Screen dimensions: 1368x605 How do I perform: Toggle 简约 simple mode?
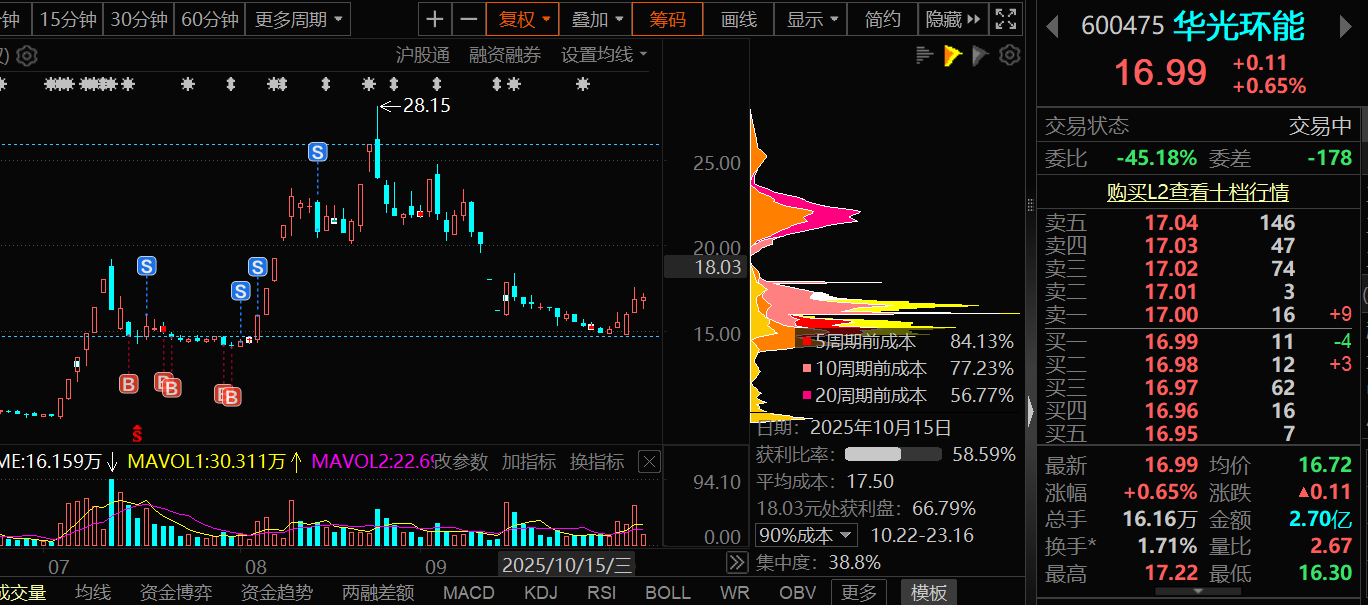pos(883,19)
